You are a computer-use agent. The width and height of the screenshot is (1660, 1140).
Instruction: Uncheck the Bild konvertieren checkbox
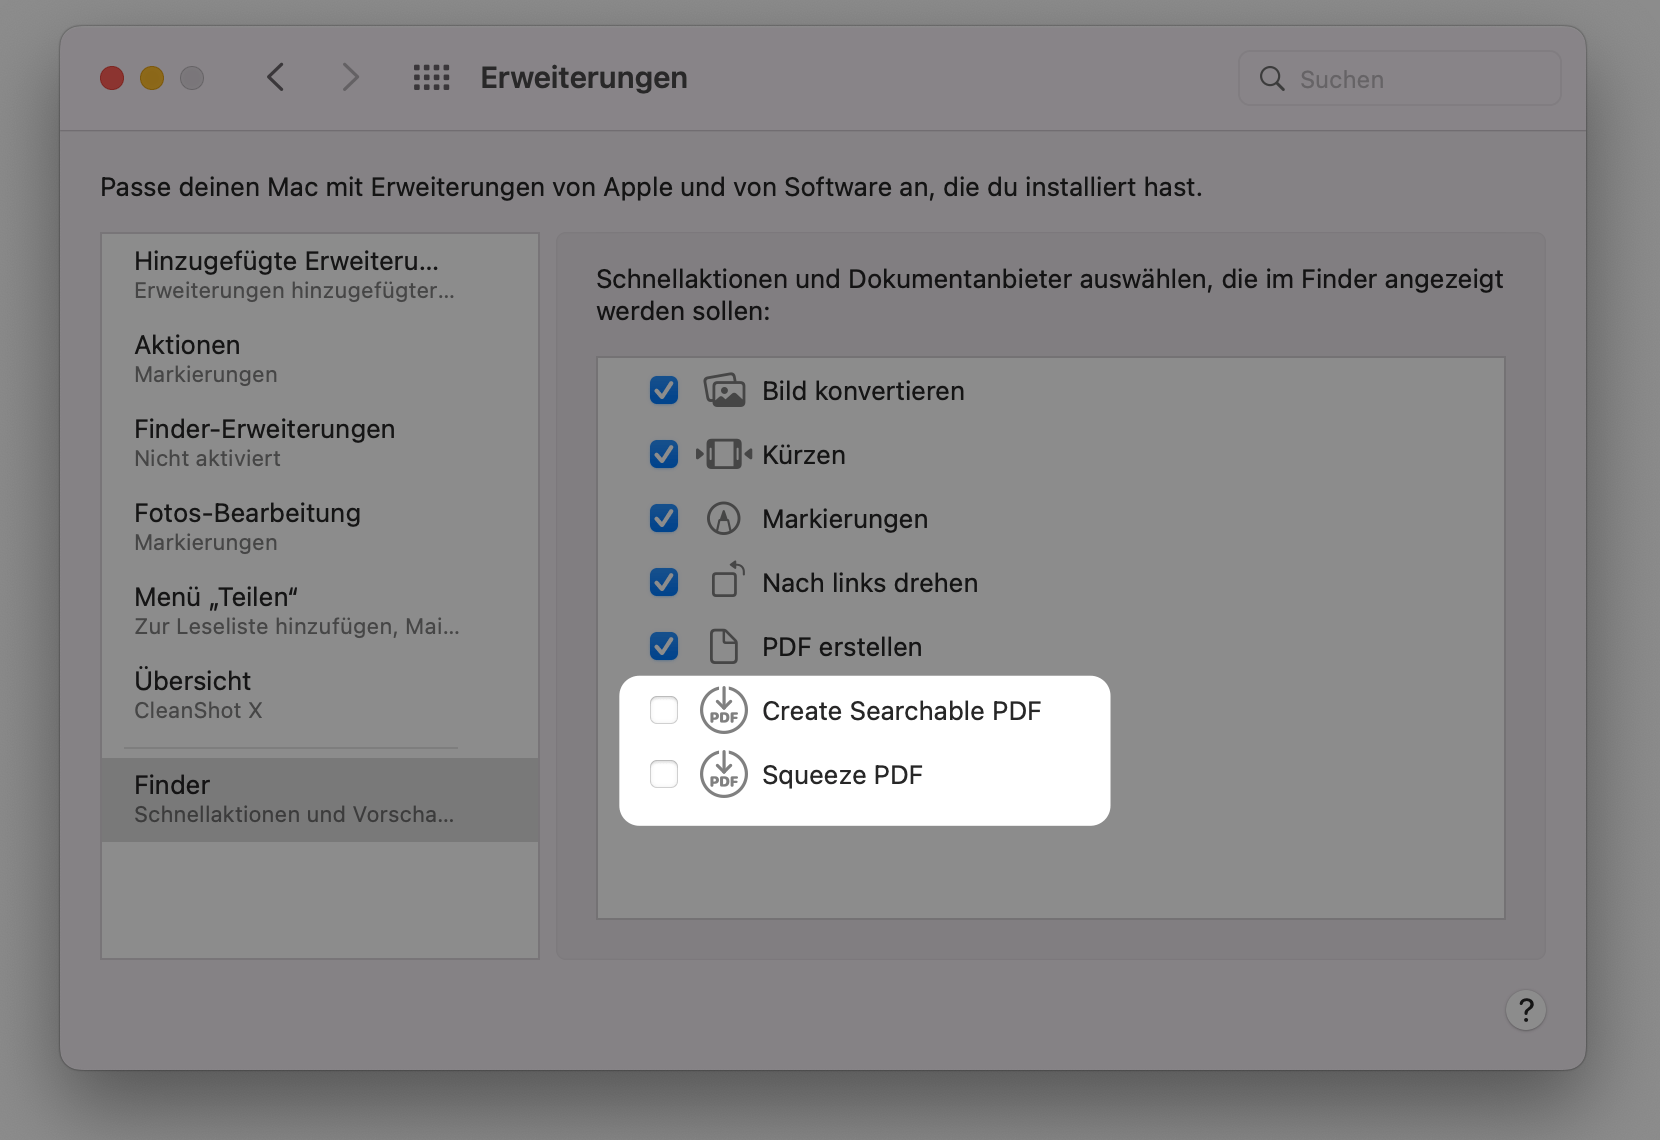click(x=664, y=391)
